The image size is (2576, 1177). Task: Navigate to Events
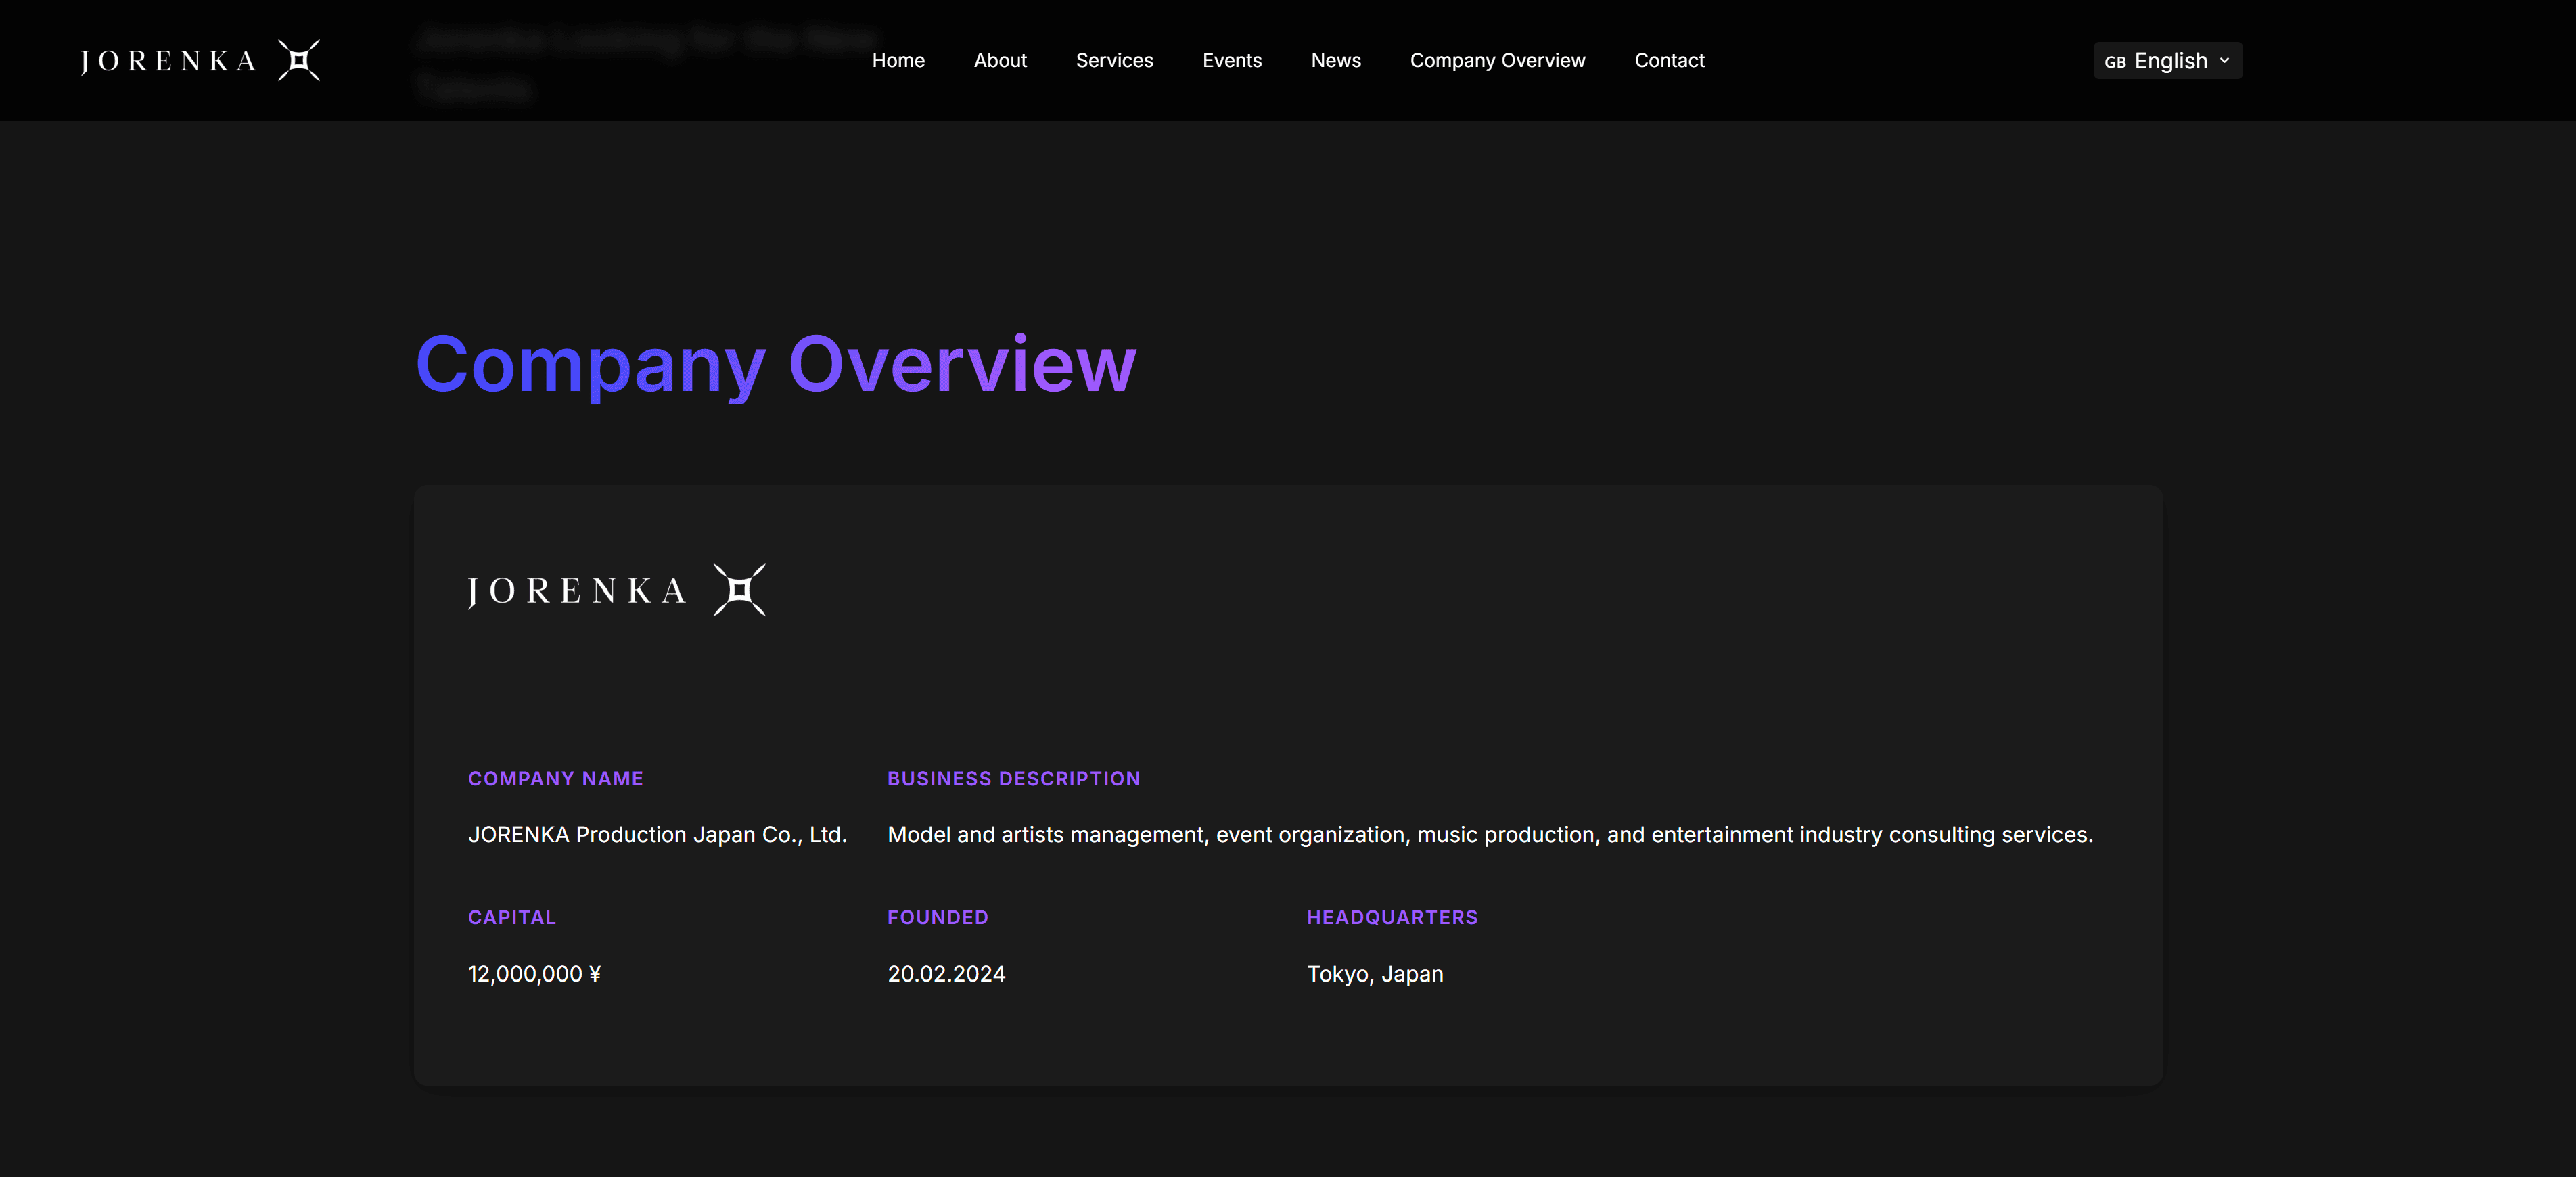1232,61
